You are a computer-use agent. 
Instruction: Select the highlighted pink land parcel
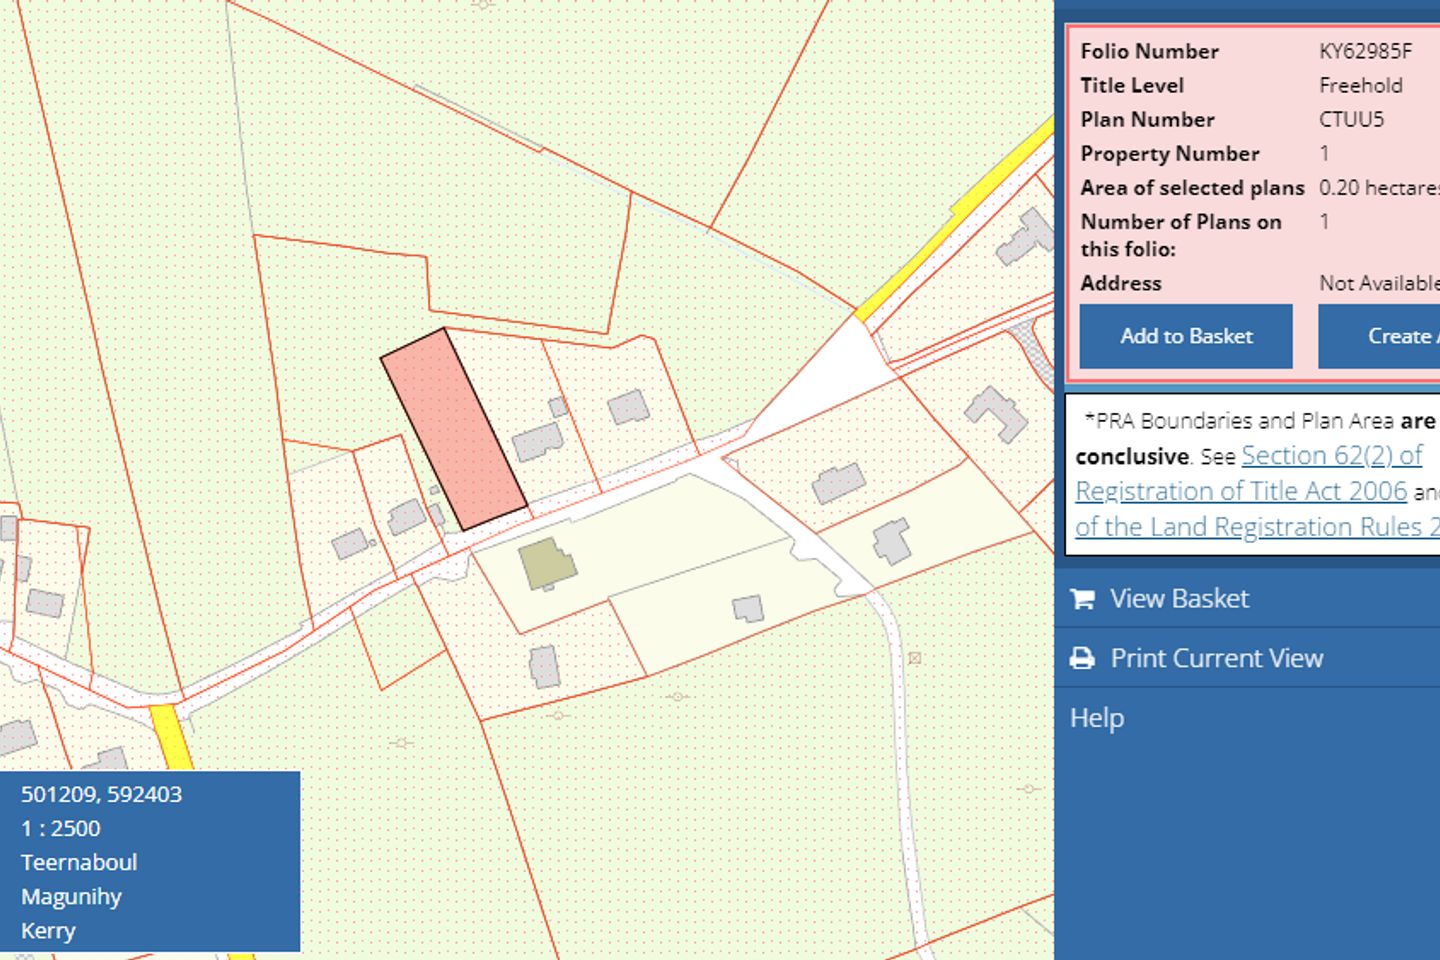(x=454, y=430)
